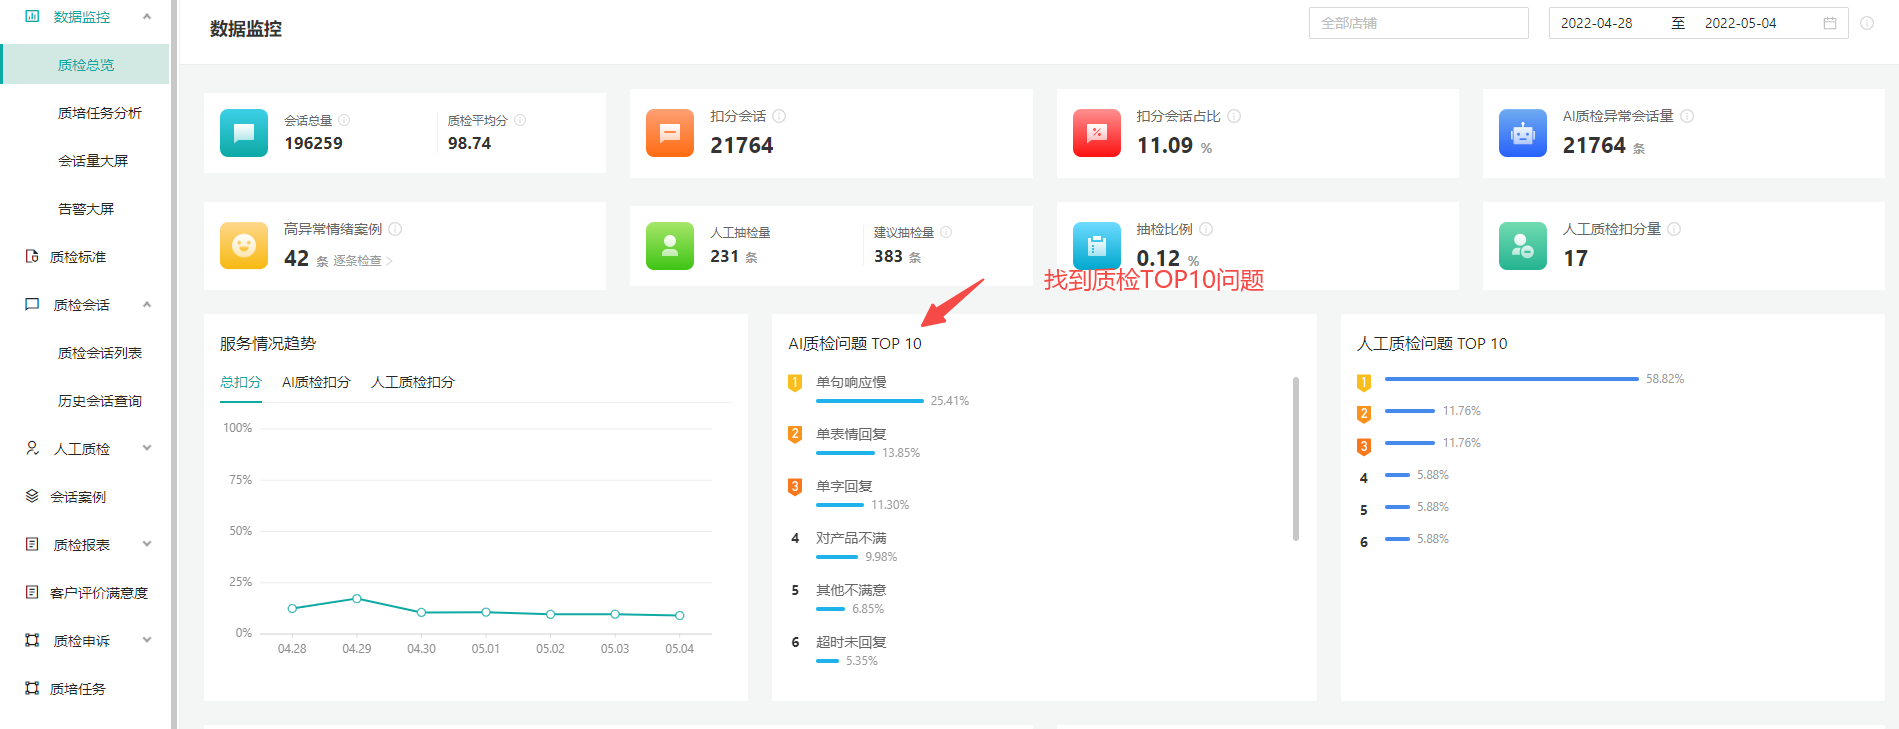Click the 383 建议抽检量 value

(888, 256)
